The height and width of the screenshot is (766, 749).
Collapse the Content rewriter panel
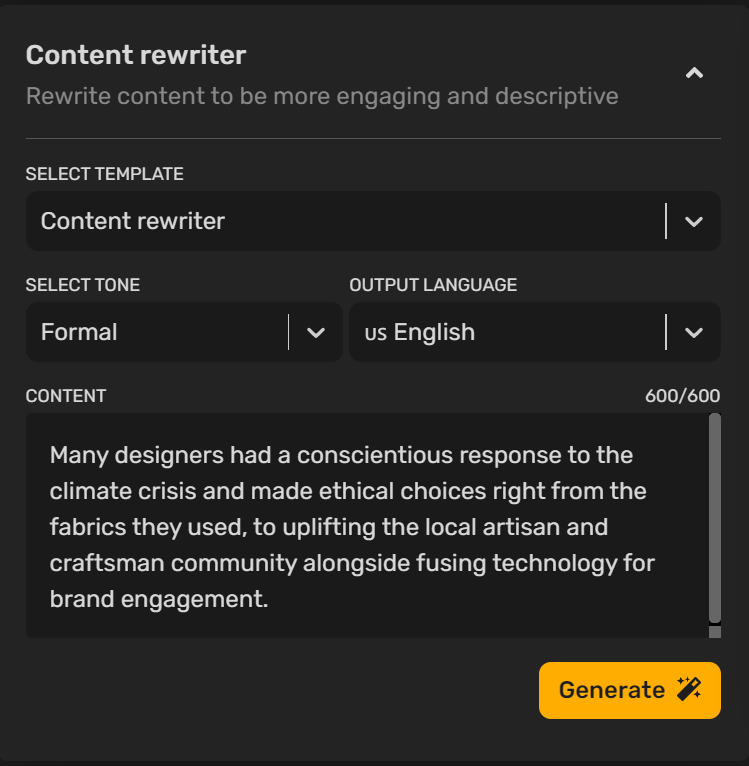(694, 73)
